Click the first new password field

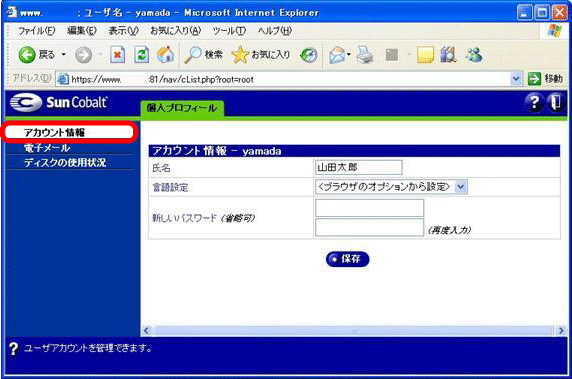tap(369, 208)
